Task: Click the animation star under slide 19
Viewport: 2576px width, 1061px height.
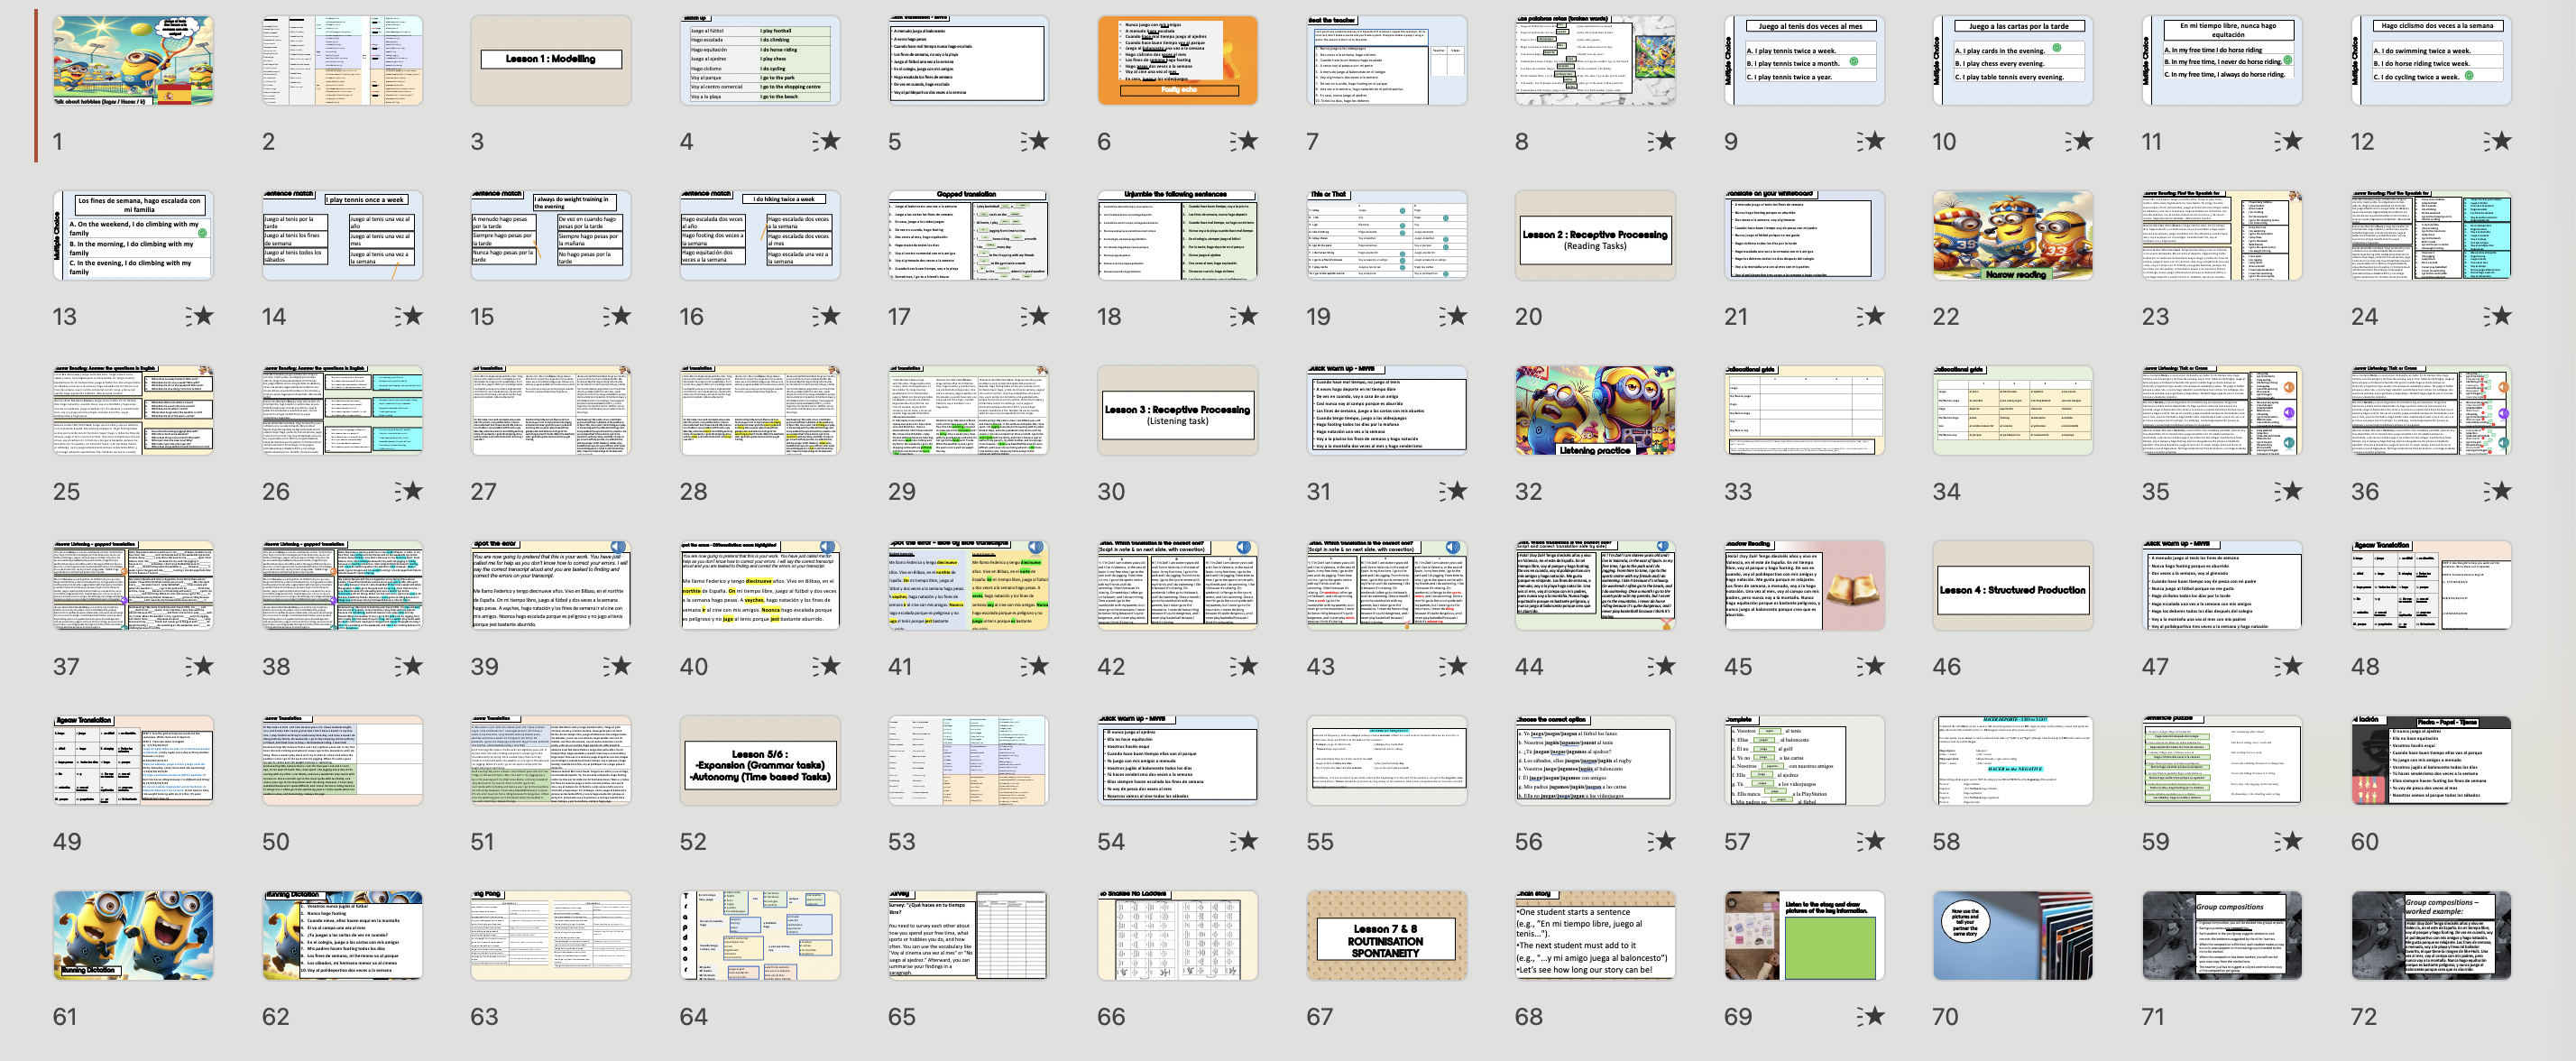Action: coord(1453,316)
